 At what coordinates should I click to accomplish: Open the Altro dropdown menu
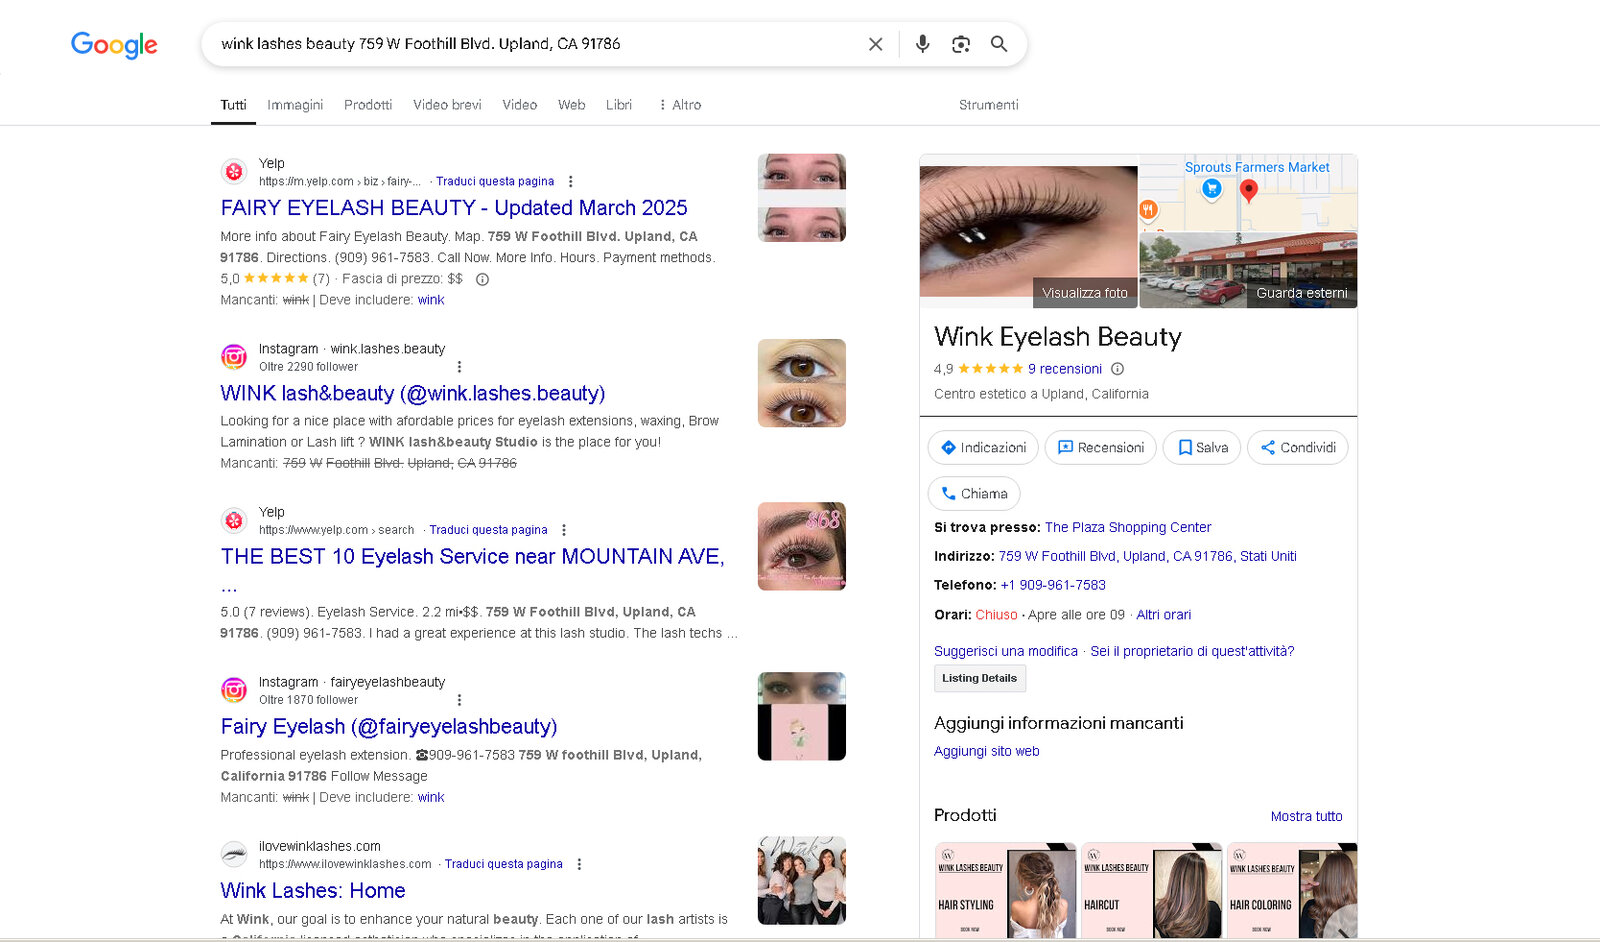(680, 105)
